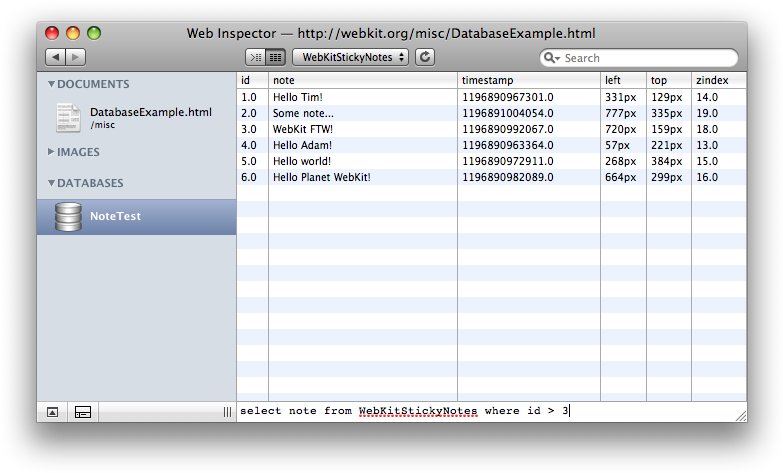Viewport: 783px width, 473px height.
Task: Click the Search field
Action: coord(645,58)
